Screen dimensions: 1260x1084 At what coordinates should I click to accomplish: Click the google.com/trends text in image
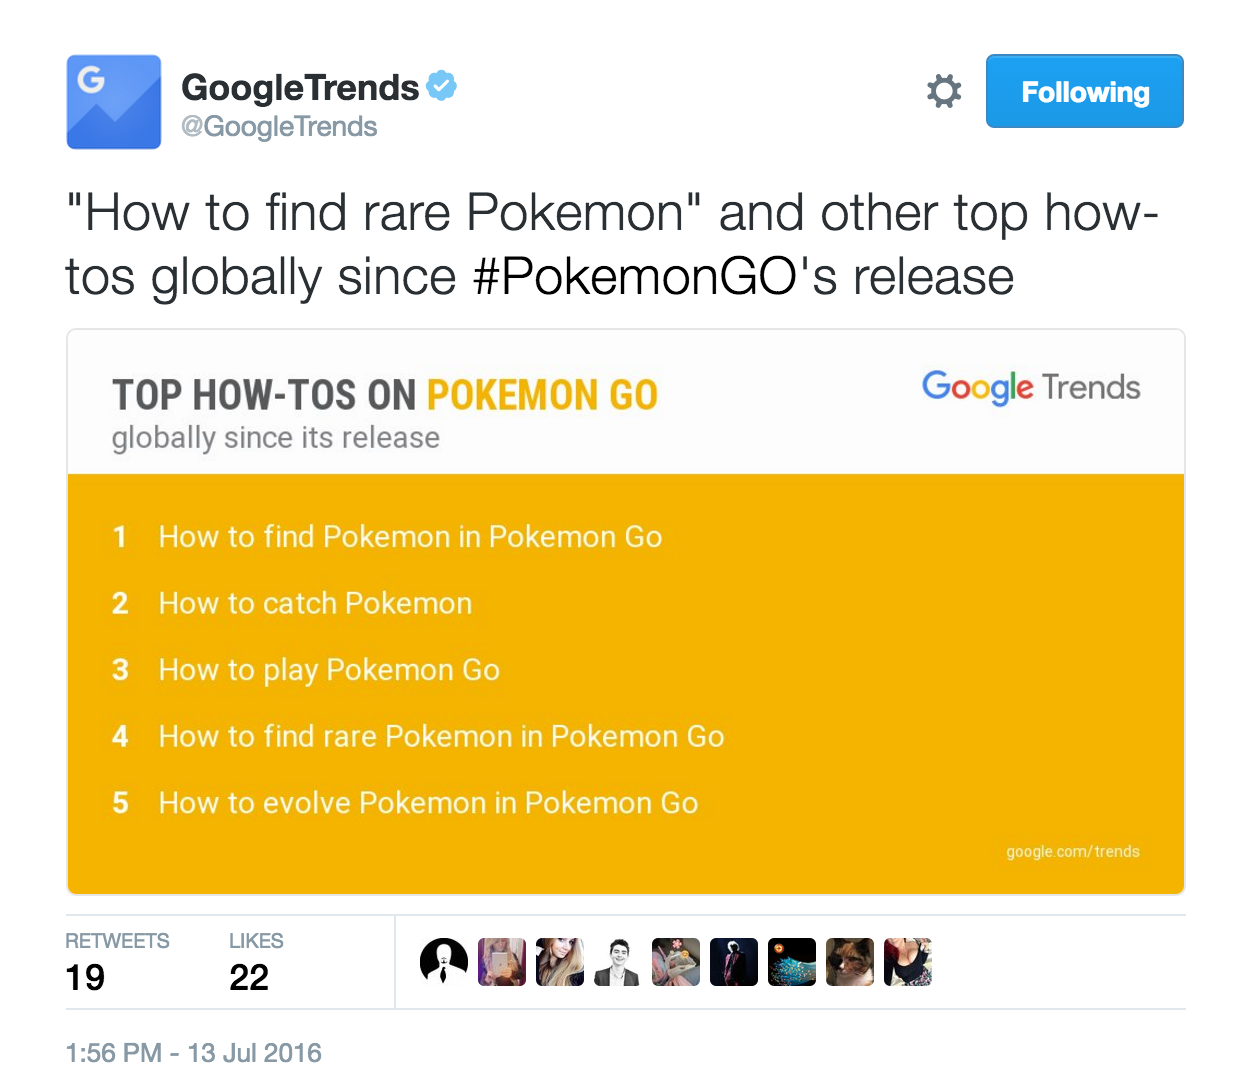tap(1072, 851)
